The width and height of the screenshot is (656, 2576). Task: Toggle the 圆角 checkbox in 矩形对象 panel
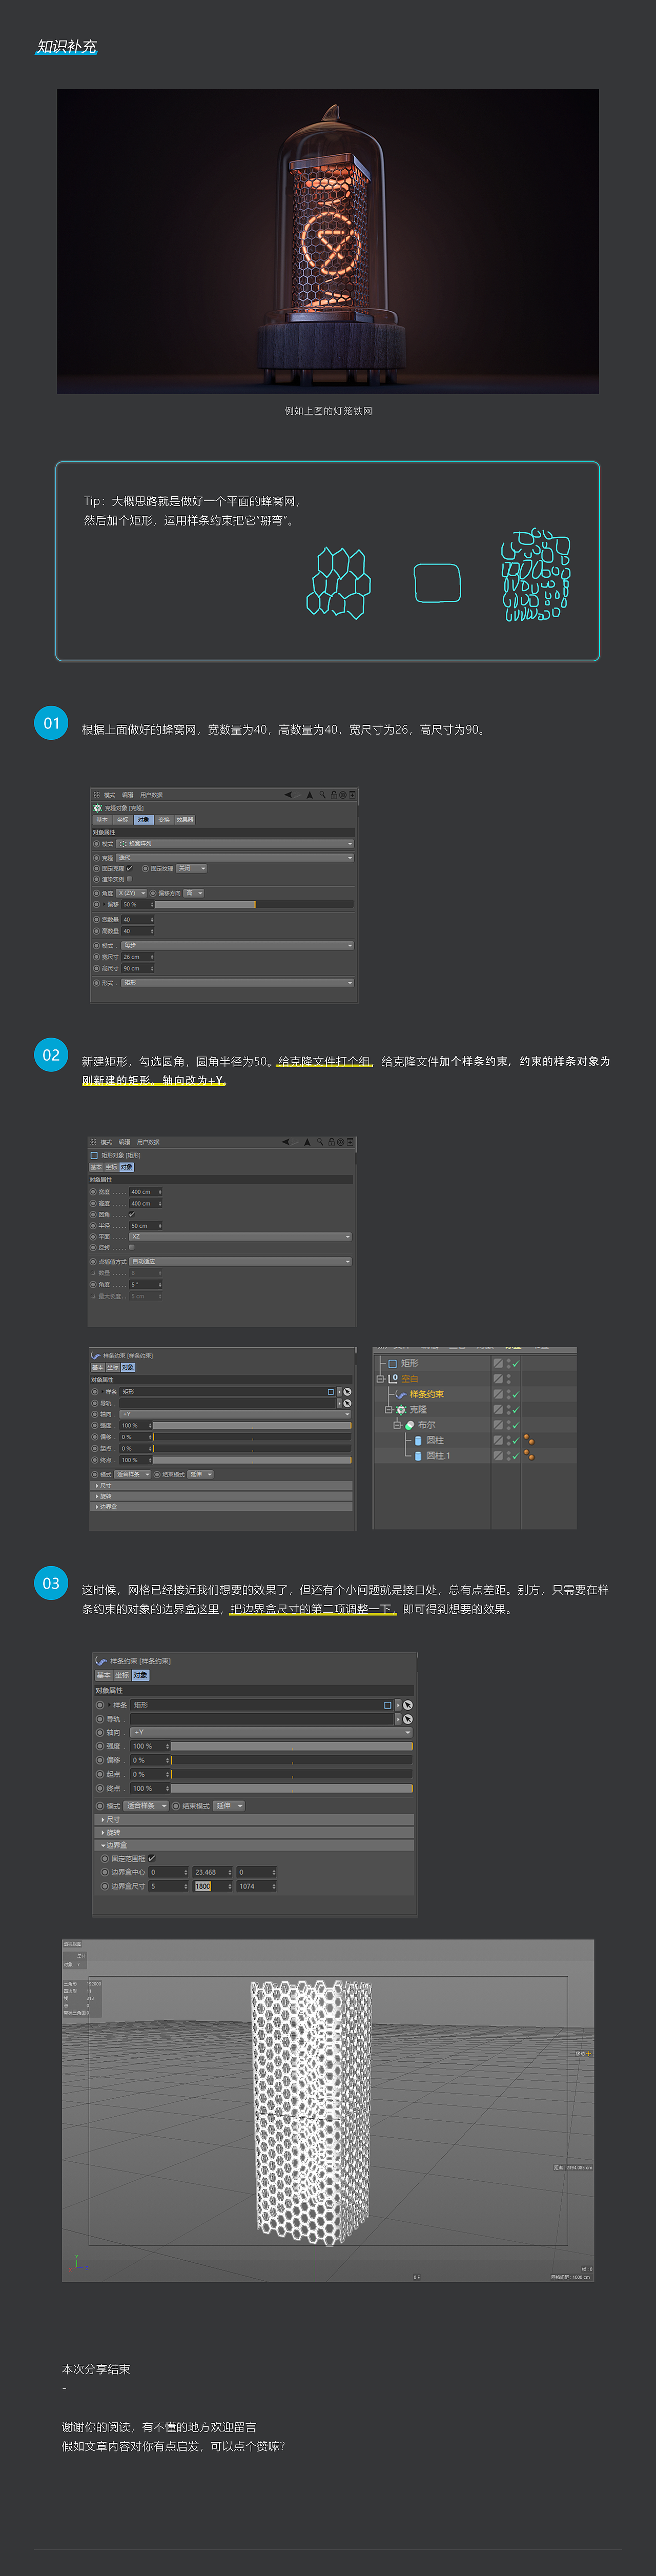point(132,1214)
